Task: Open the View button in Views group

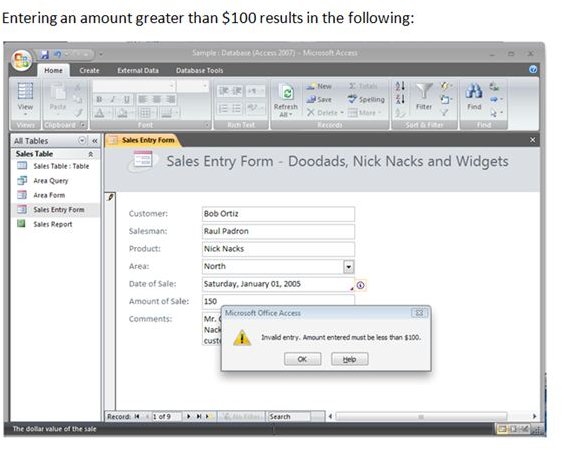Action: point(25,100)
